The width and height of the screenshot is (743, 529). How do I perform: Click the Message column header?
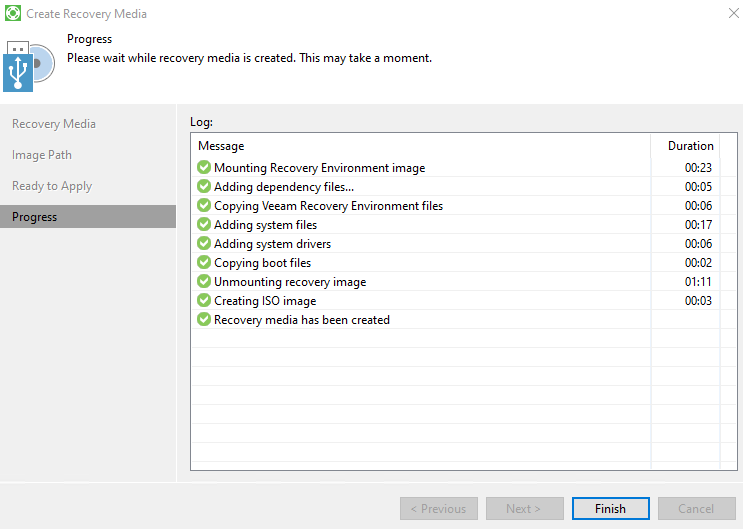tap(221, 146)
